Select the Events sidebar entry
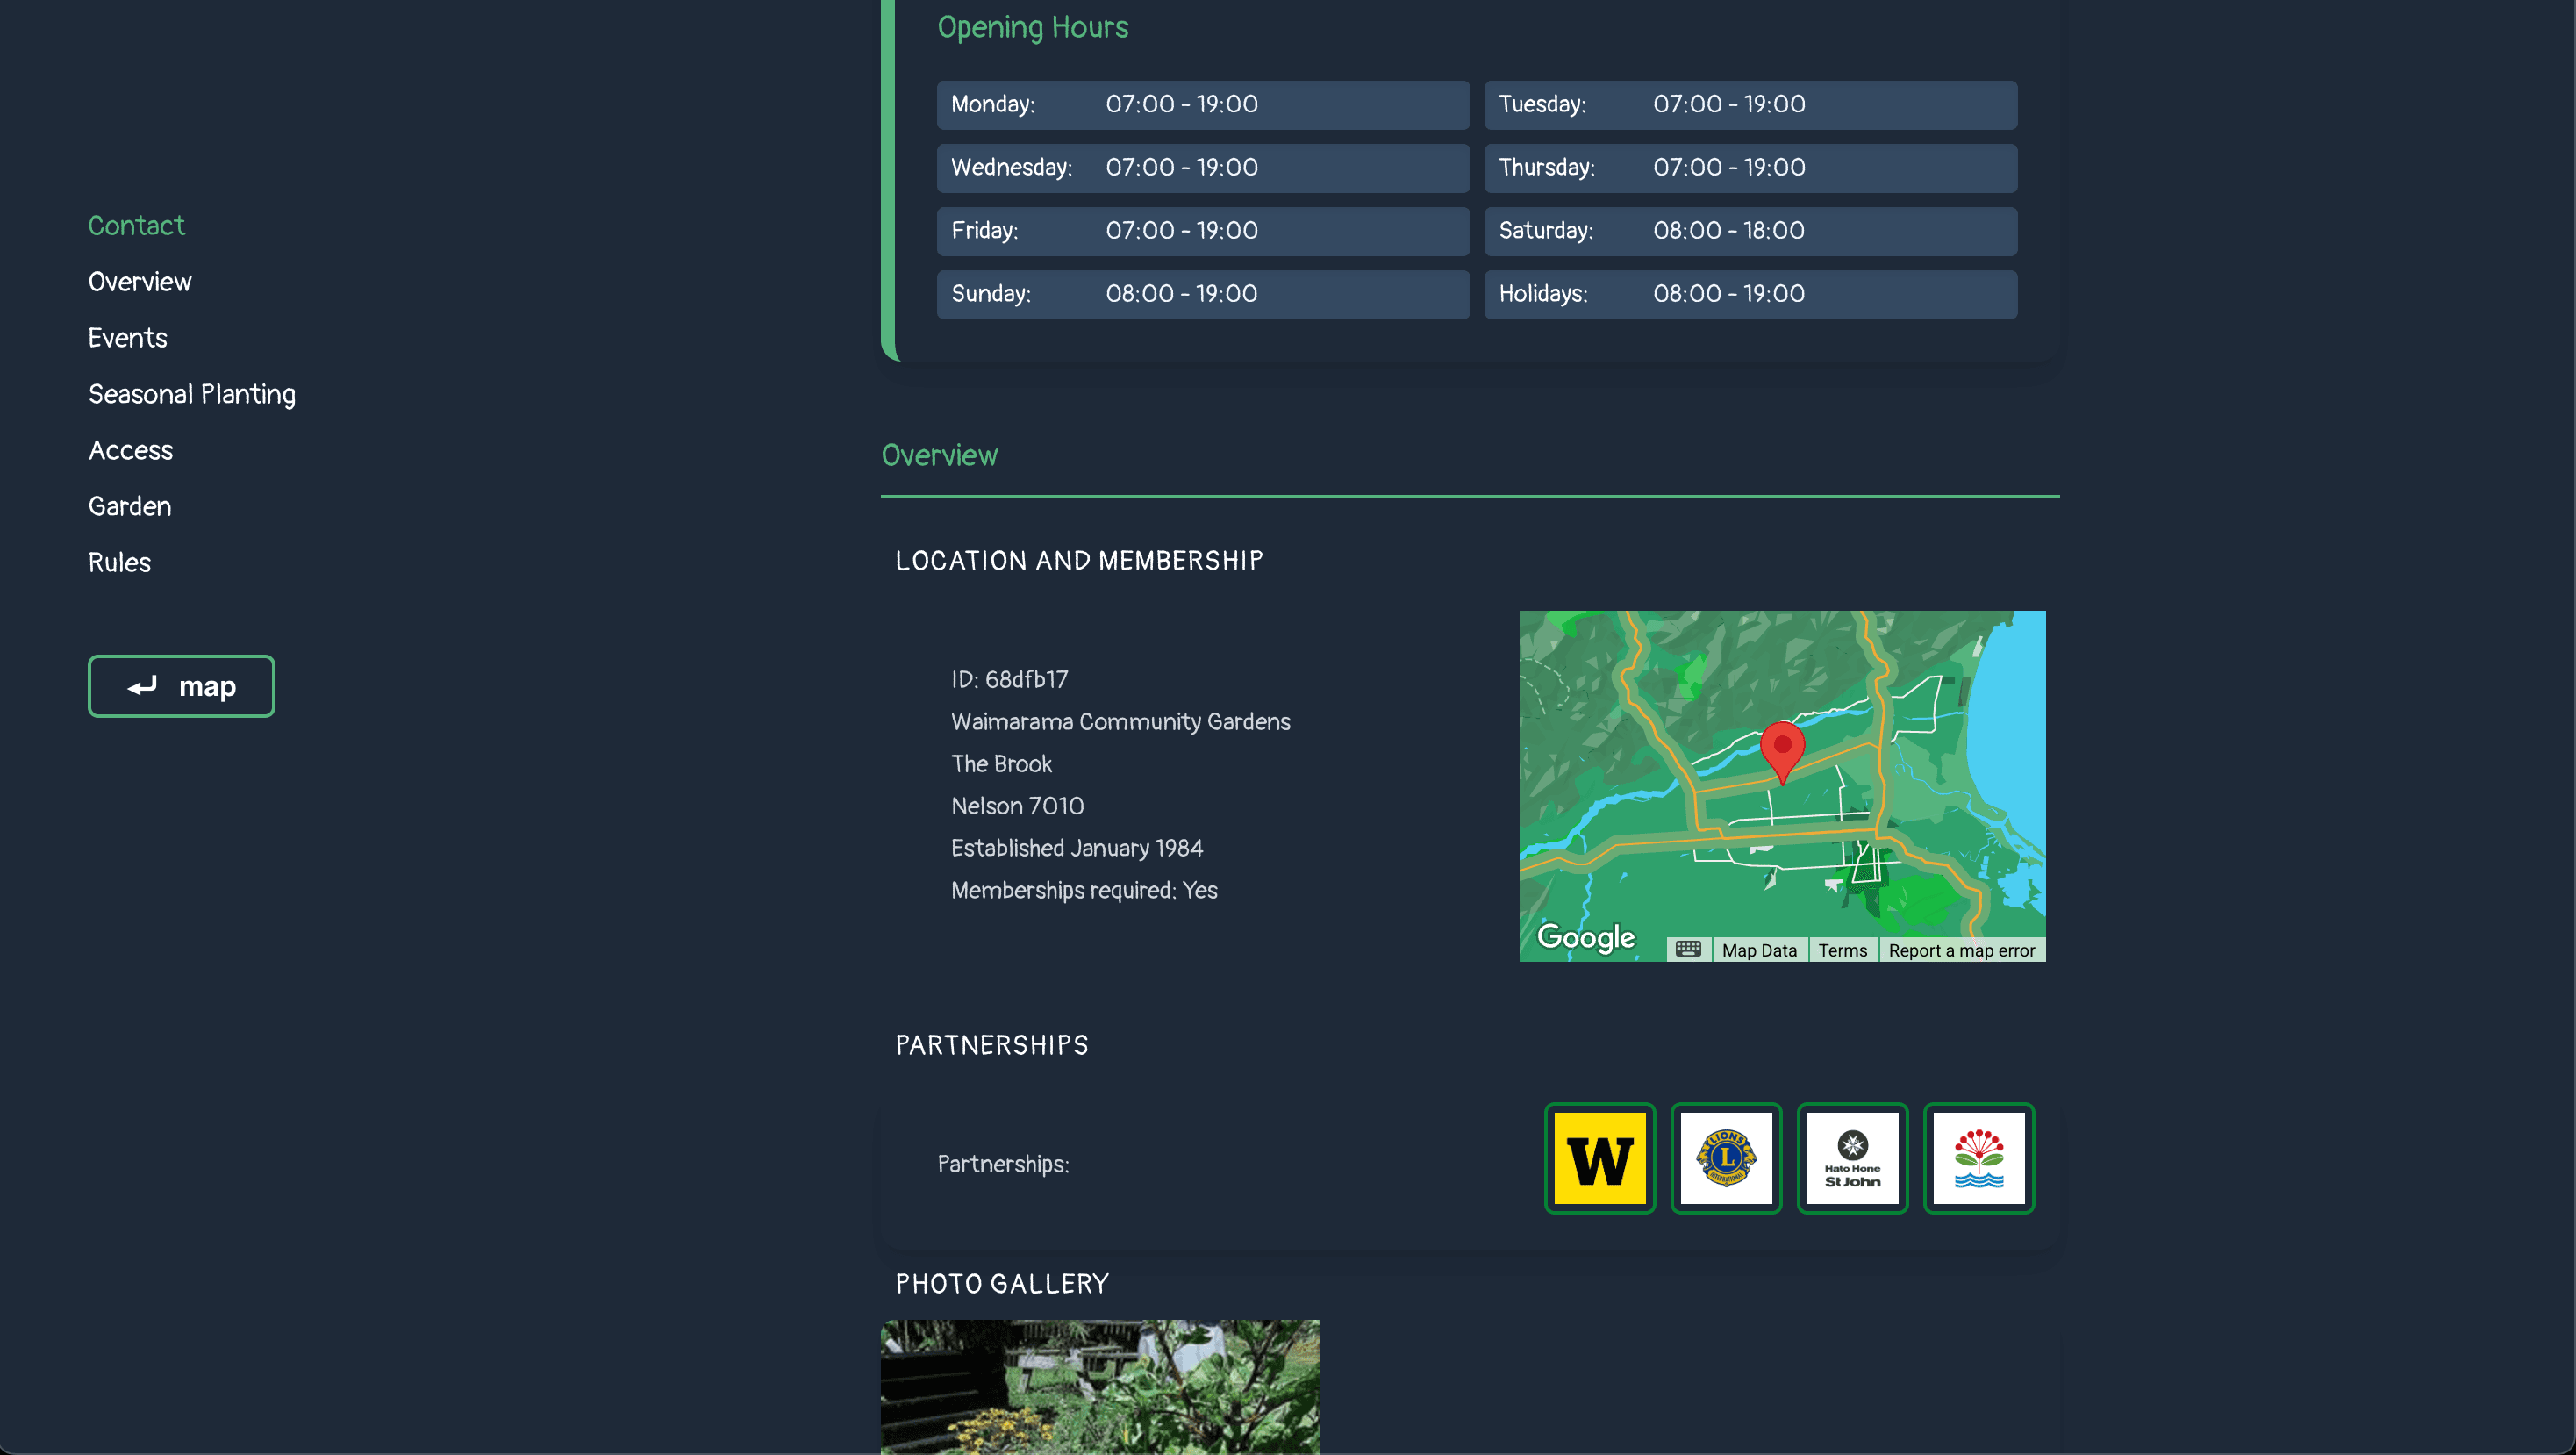Viewport: 2576px width, 1455px height. [x=127, y=338]
